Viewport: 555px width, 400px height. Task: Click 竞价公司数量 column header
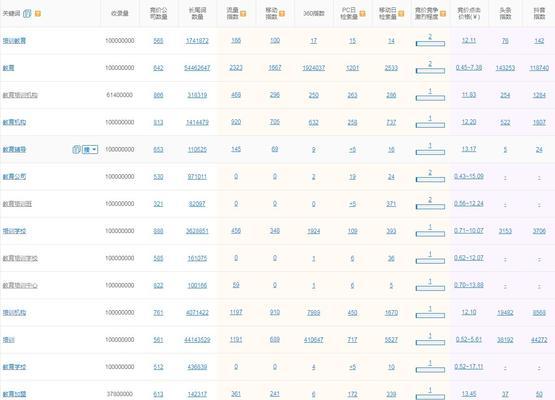[x=158, y=13]
